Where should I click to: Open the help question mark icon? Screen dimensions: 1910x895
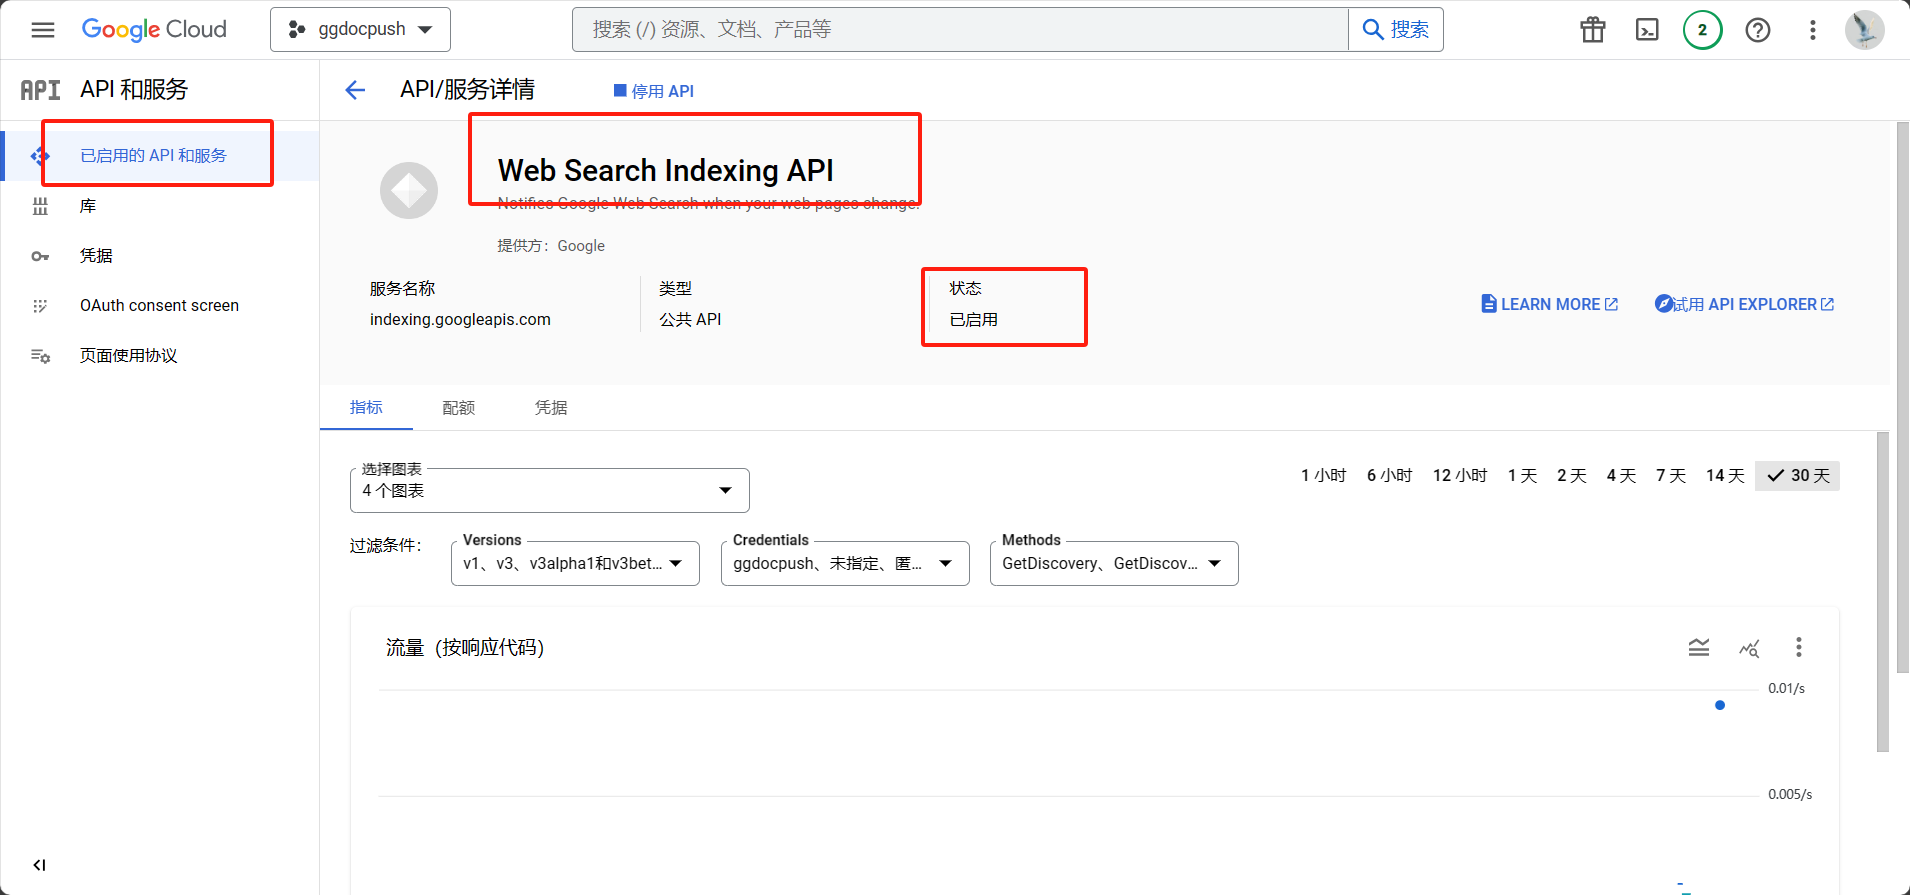click(1758, 30)
